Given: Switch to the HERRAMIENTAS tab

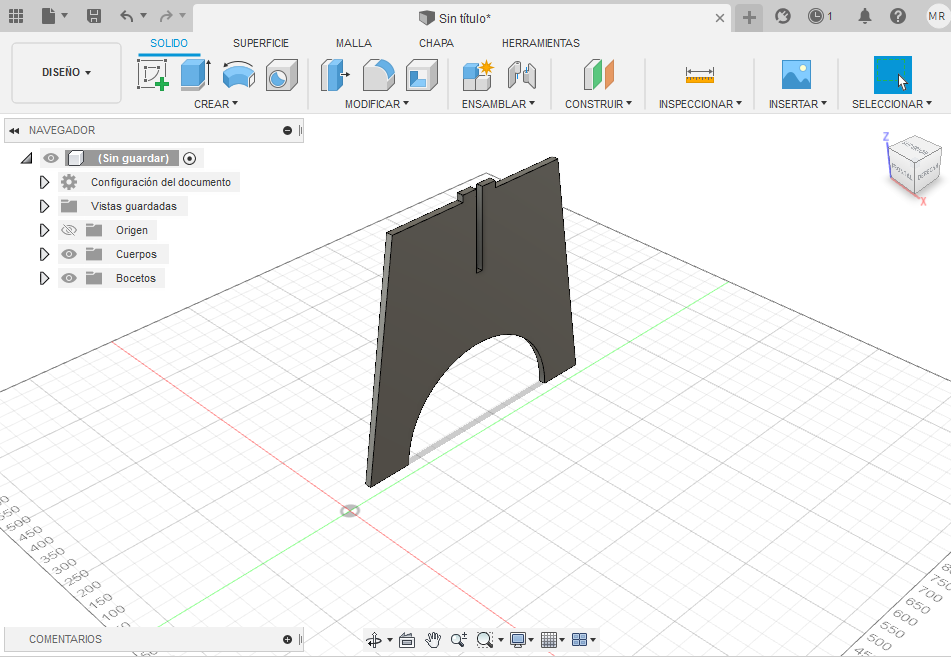Looking at the screenshot, I should click(540, 43).
